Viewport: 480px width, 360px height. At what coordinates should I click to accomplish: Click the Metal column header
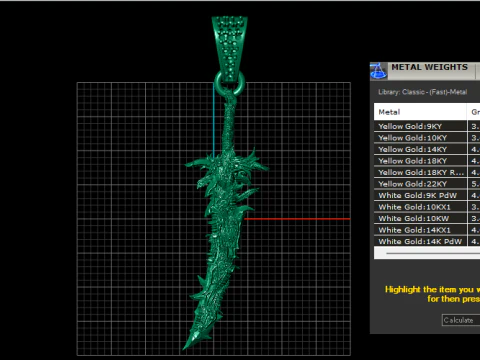(x=420, y=112)
